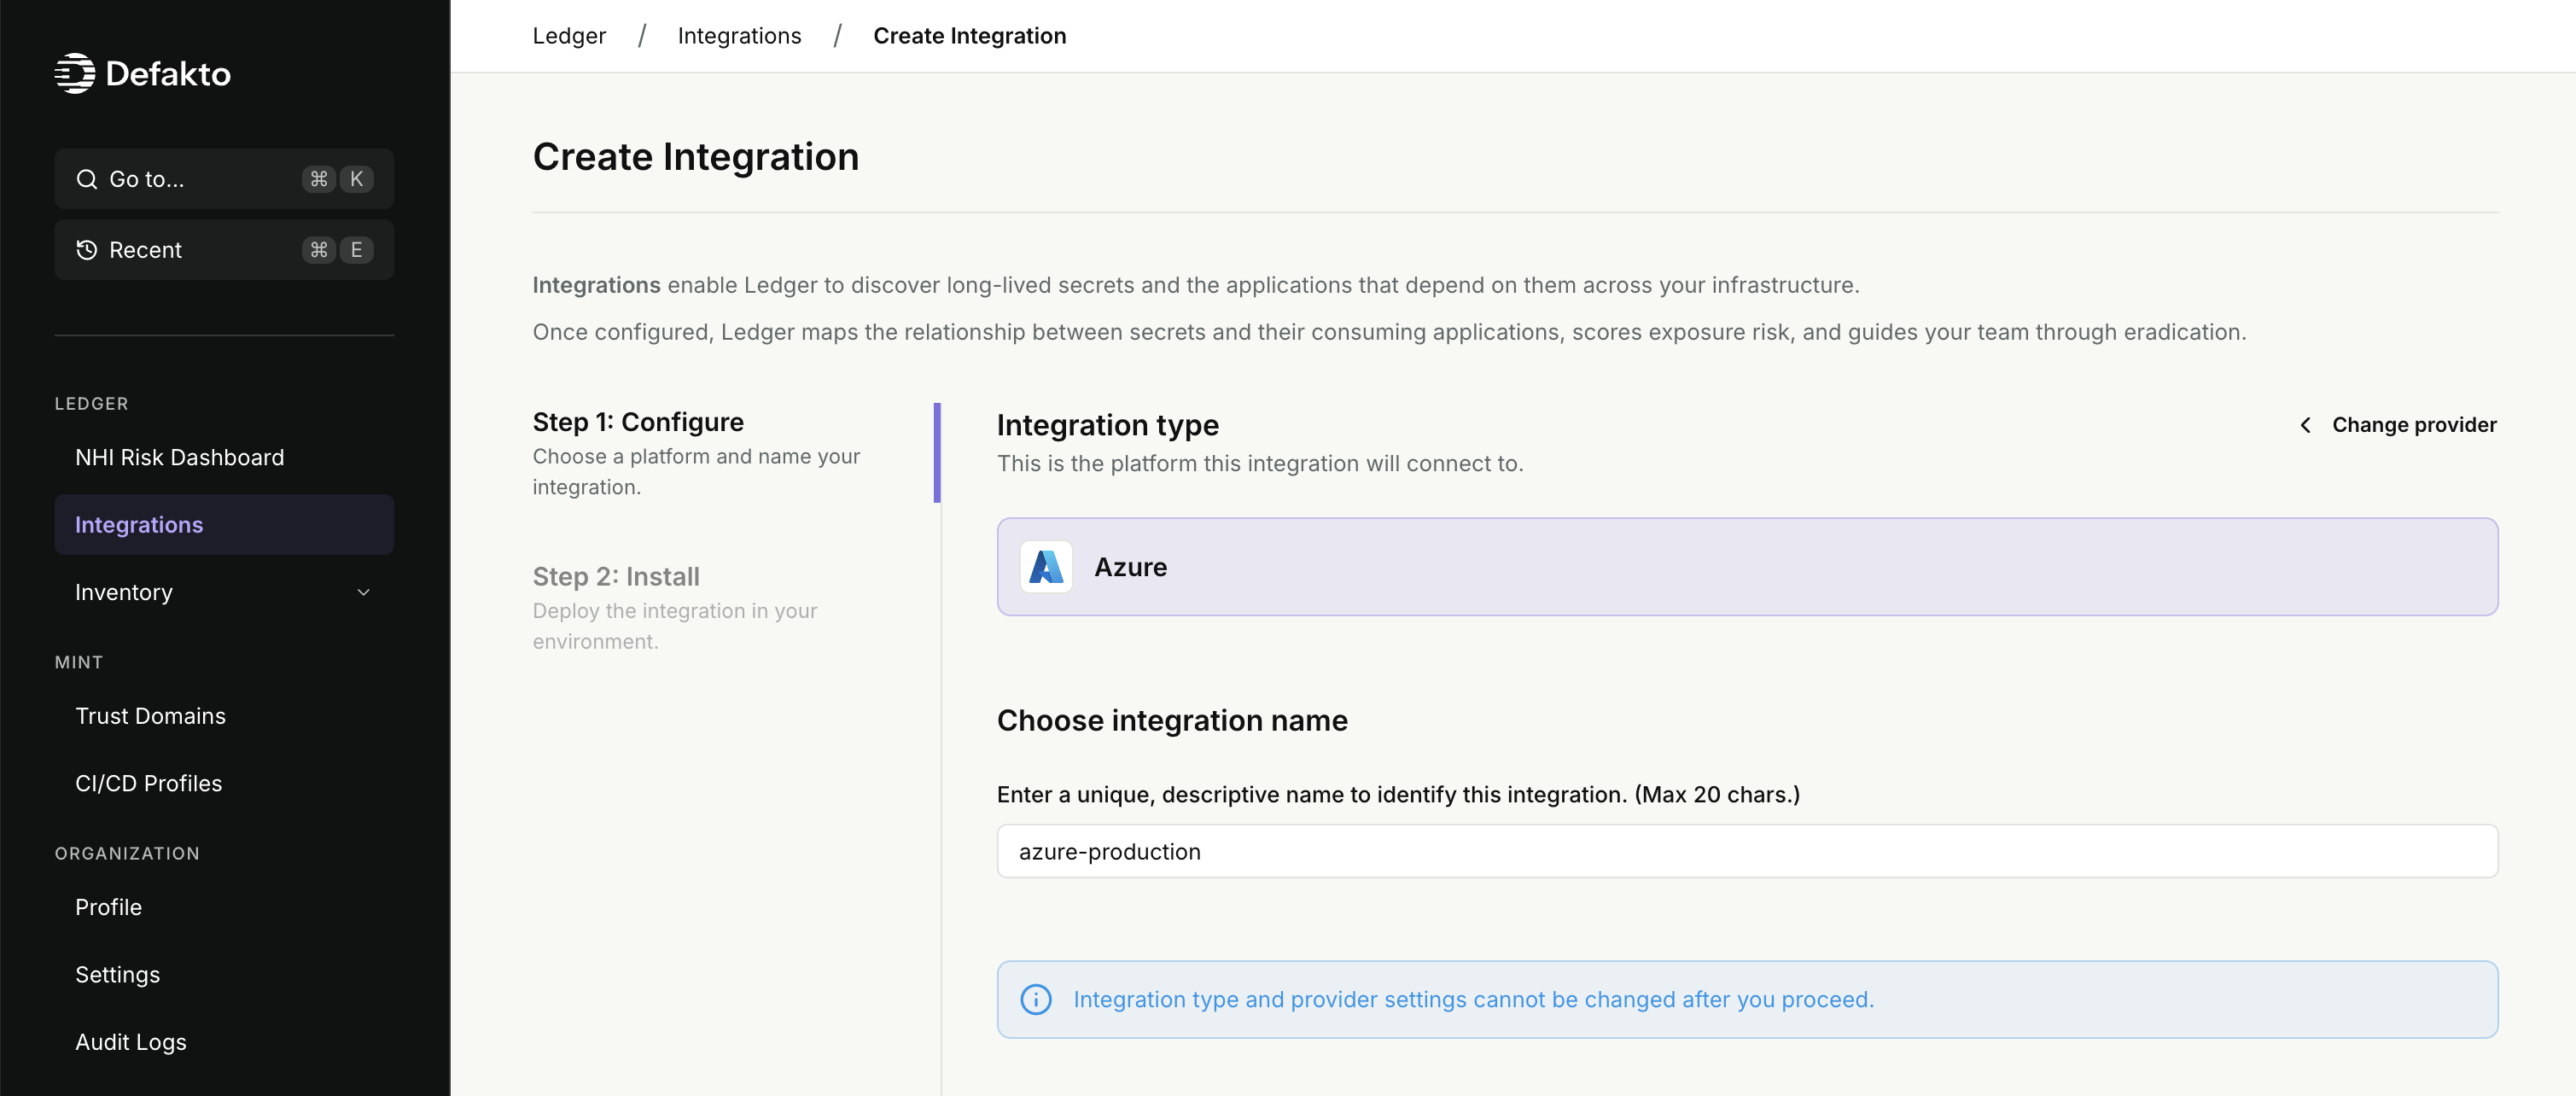2576x1096 pixels.
Task: Click the Azure logo icon
Action: pyautogui.click(x=1046, y=567)
